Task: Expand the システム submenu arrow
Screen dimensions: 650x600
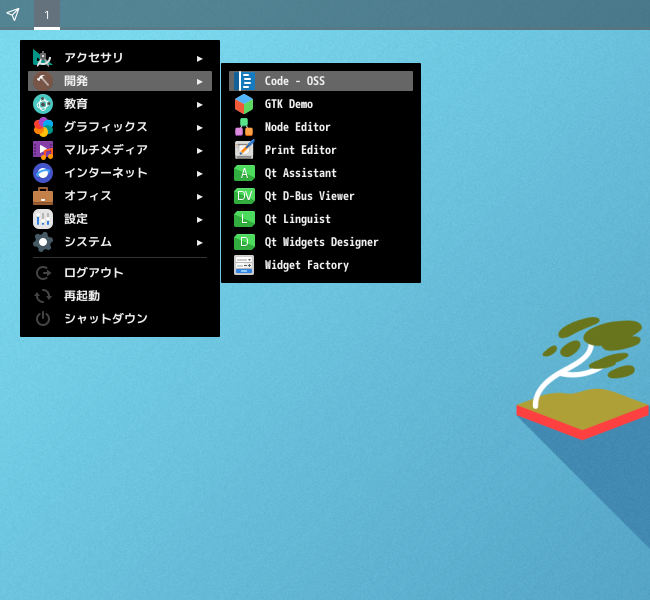Action: [199, 242]
